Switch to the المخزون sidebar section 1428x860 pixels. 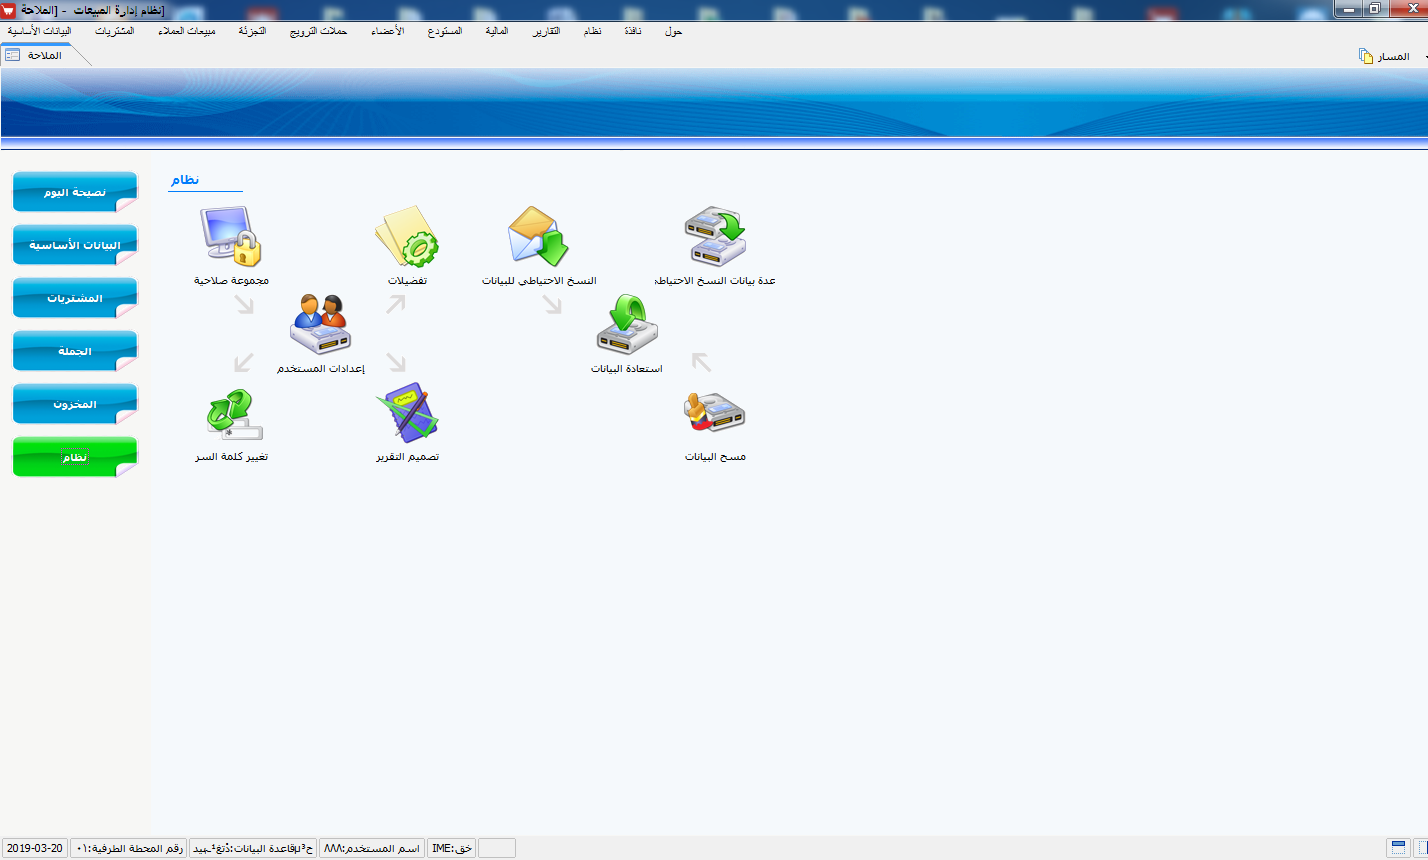pos(74,404)
